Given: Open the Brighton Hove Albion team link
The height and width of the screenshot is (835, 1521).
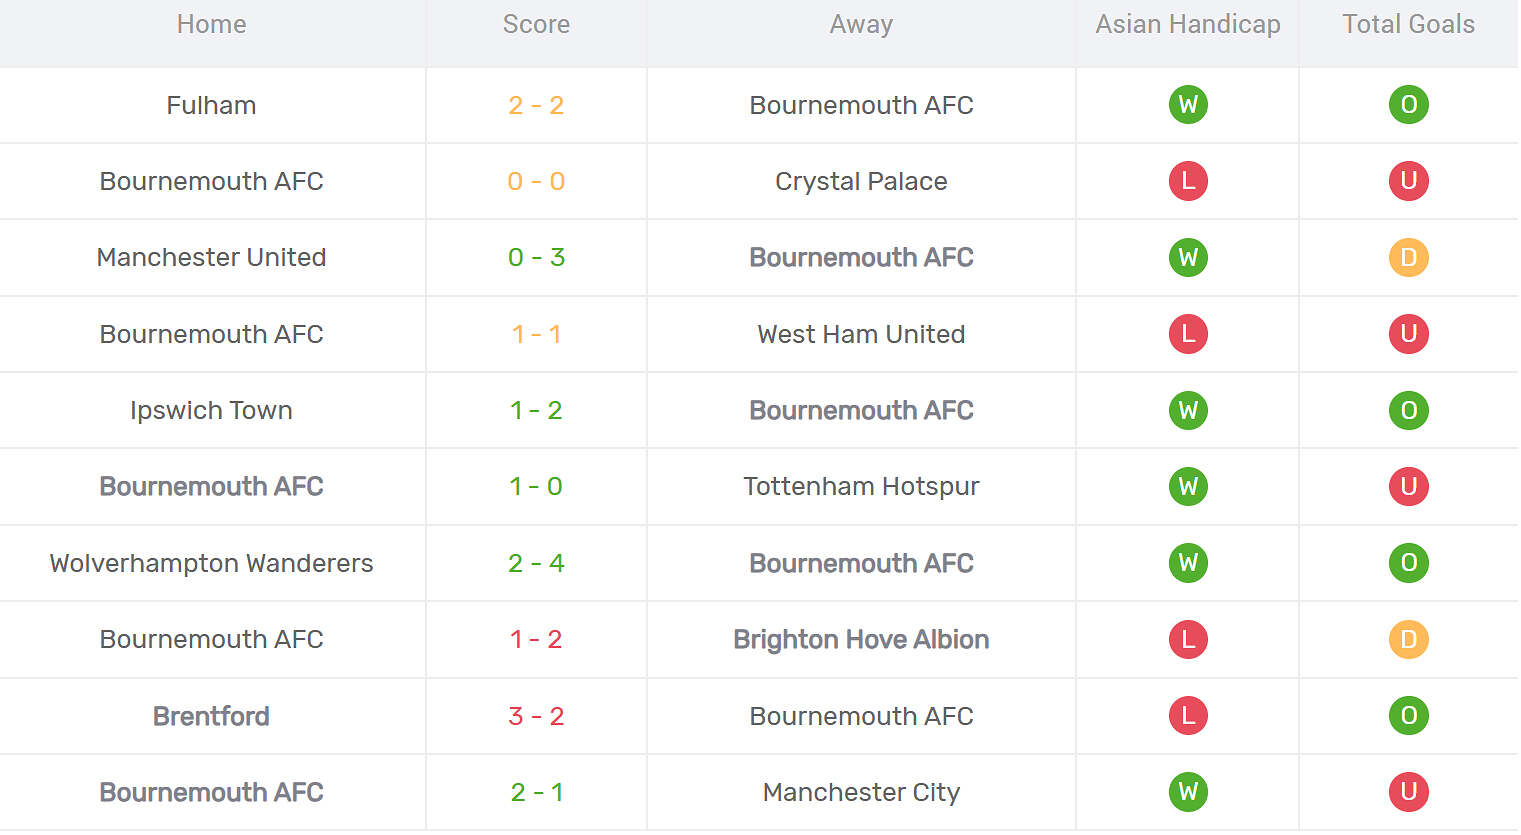Looking at the screenshot, I should point(861,640).
